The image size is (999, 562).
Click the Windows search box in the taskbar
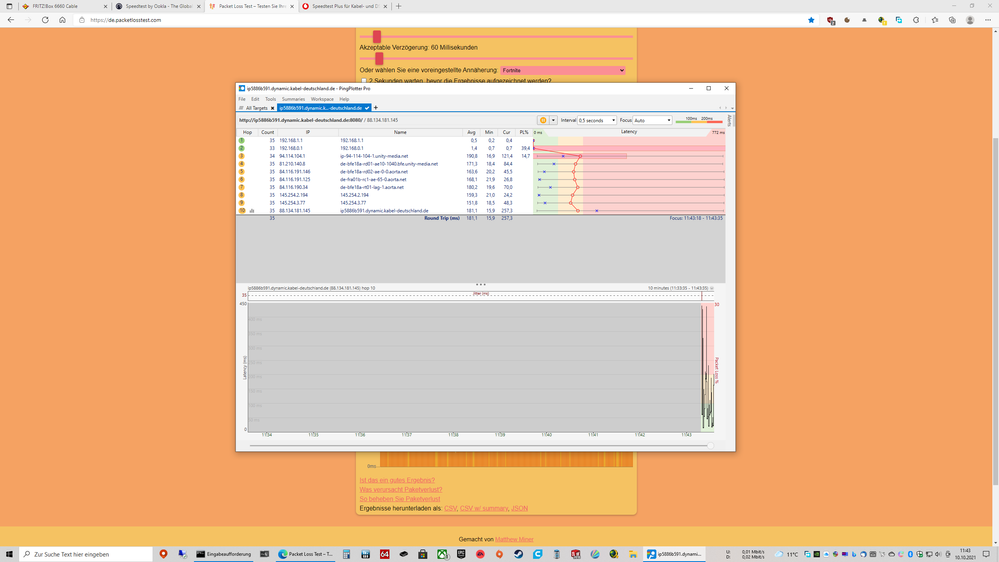[85, 554]
